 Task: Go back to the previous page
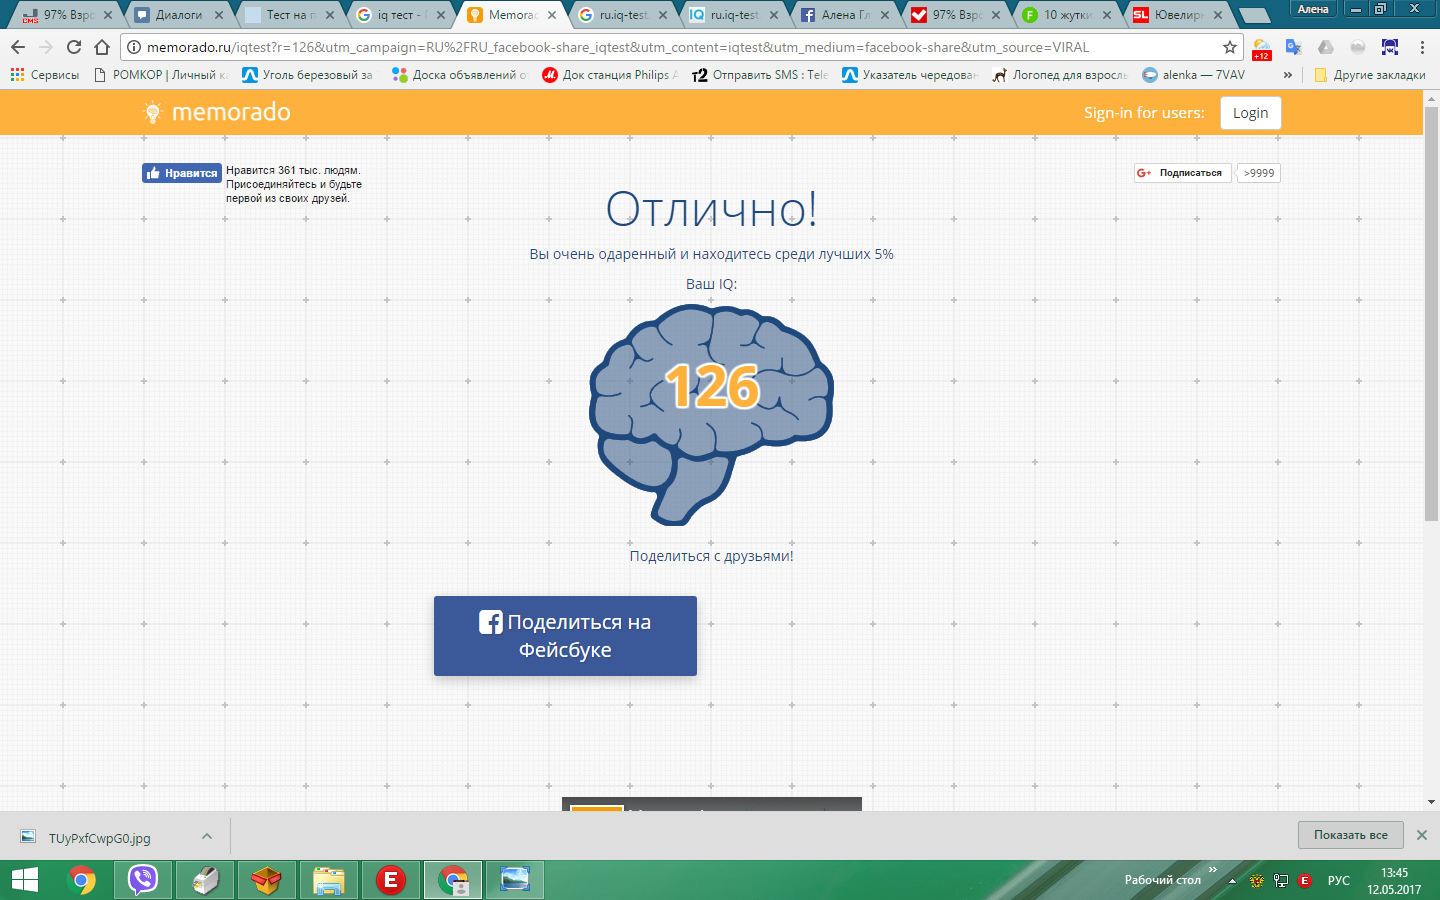(x=18, y=47)
